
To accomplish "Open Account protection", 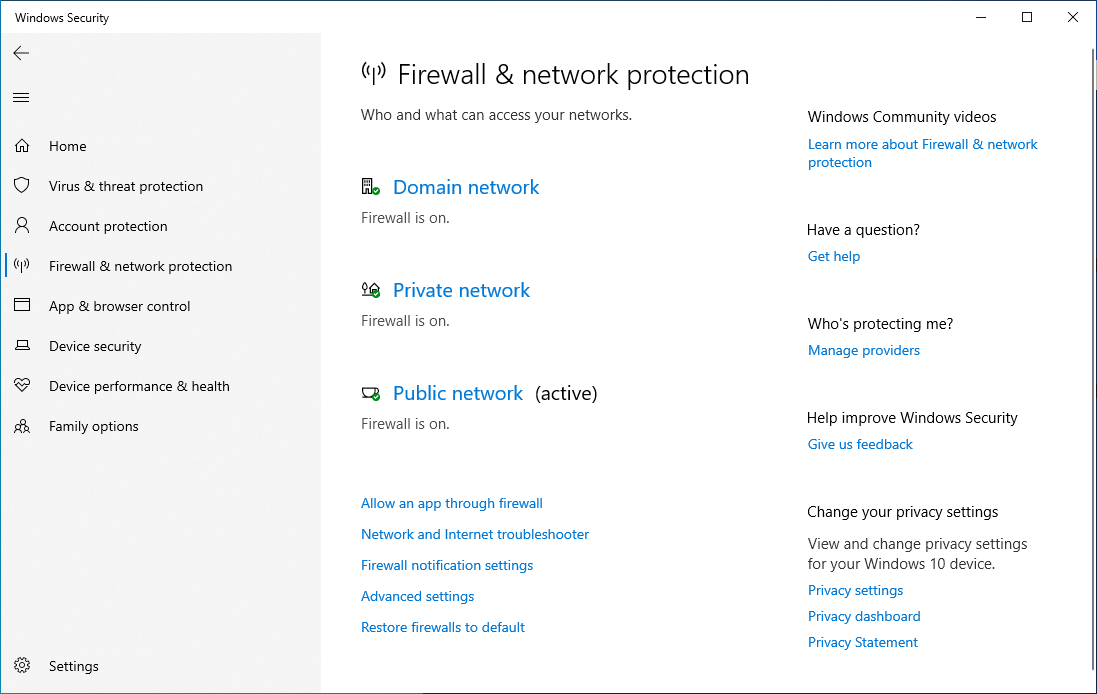I will [107, 225].
